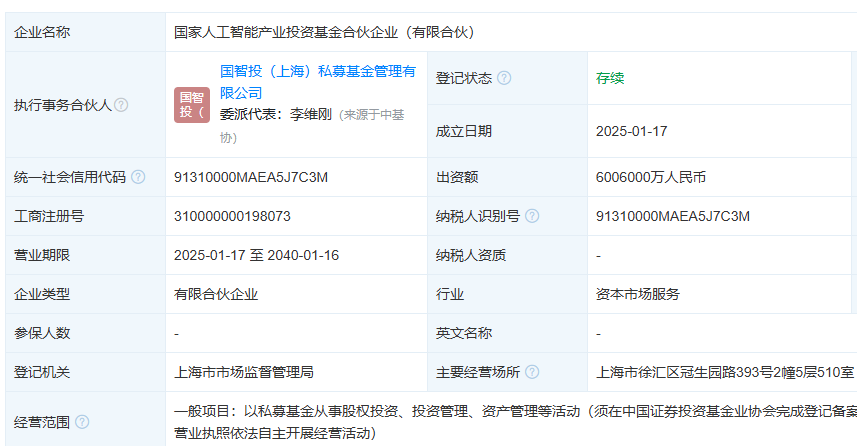
Task: Click the 登记机关 label cell
Action: [x=86, y=372]
